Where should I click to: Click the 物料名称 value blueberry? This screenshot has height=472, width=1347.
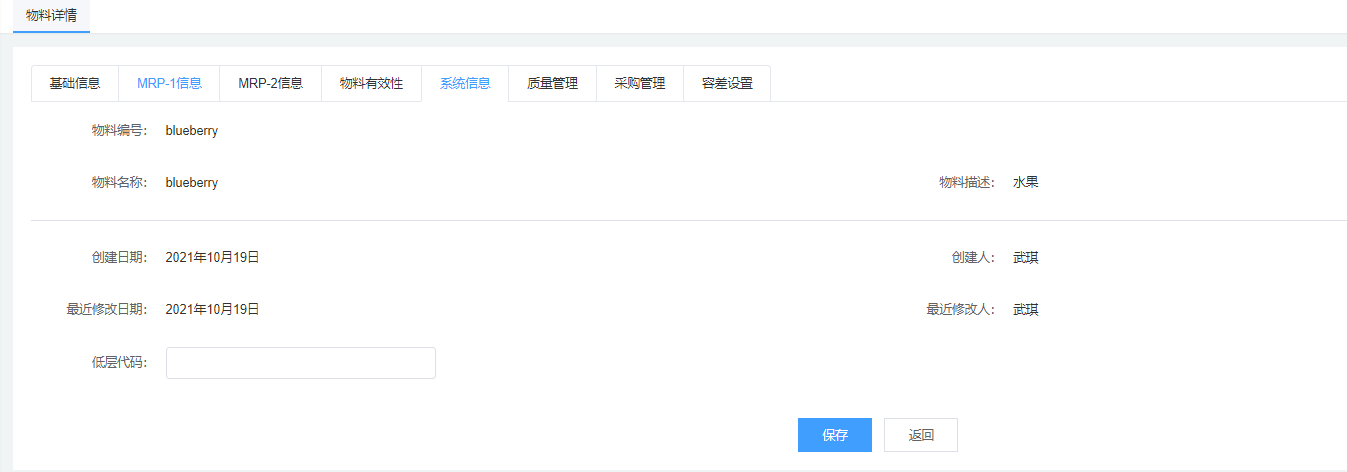point(192,183)
